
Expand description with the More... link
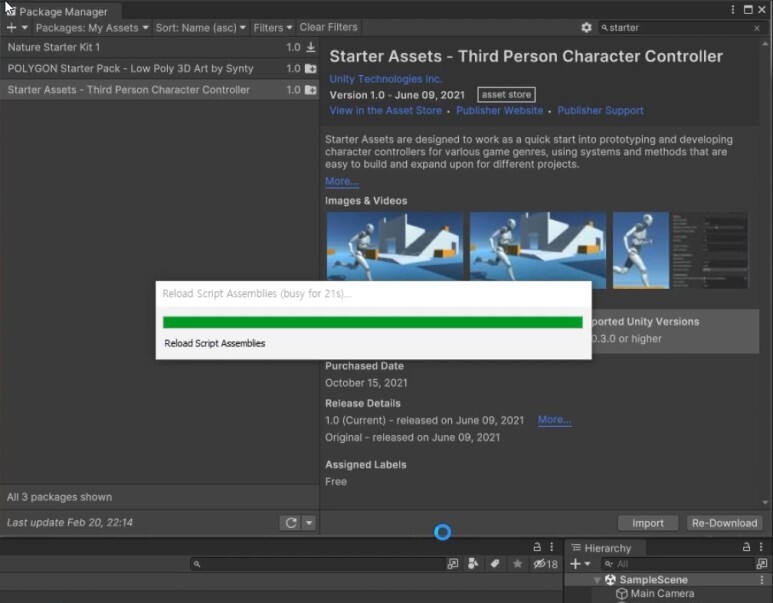(342, 181)
